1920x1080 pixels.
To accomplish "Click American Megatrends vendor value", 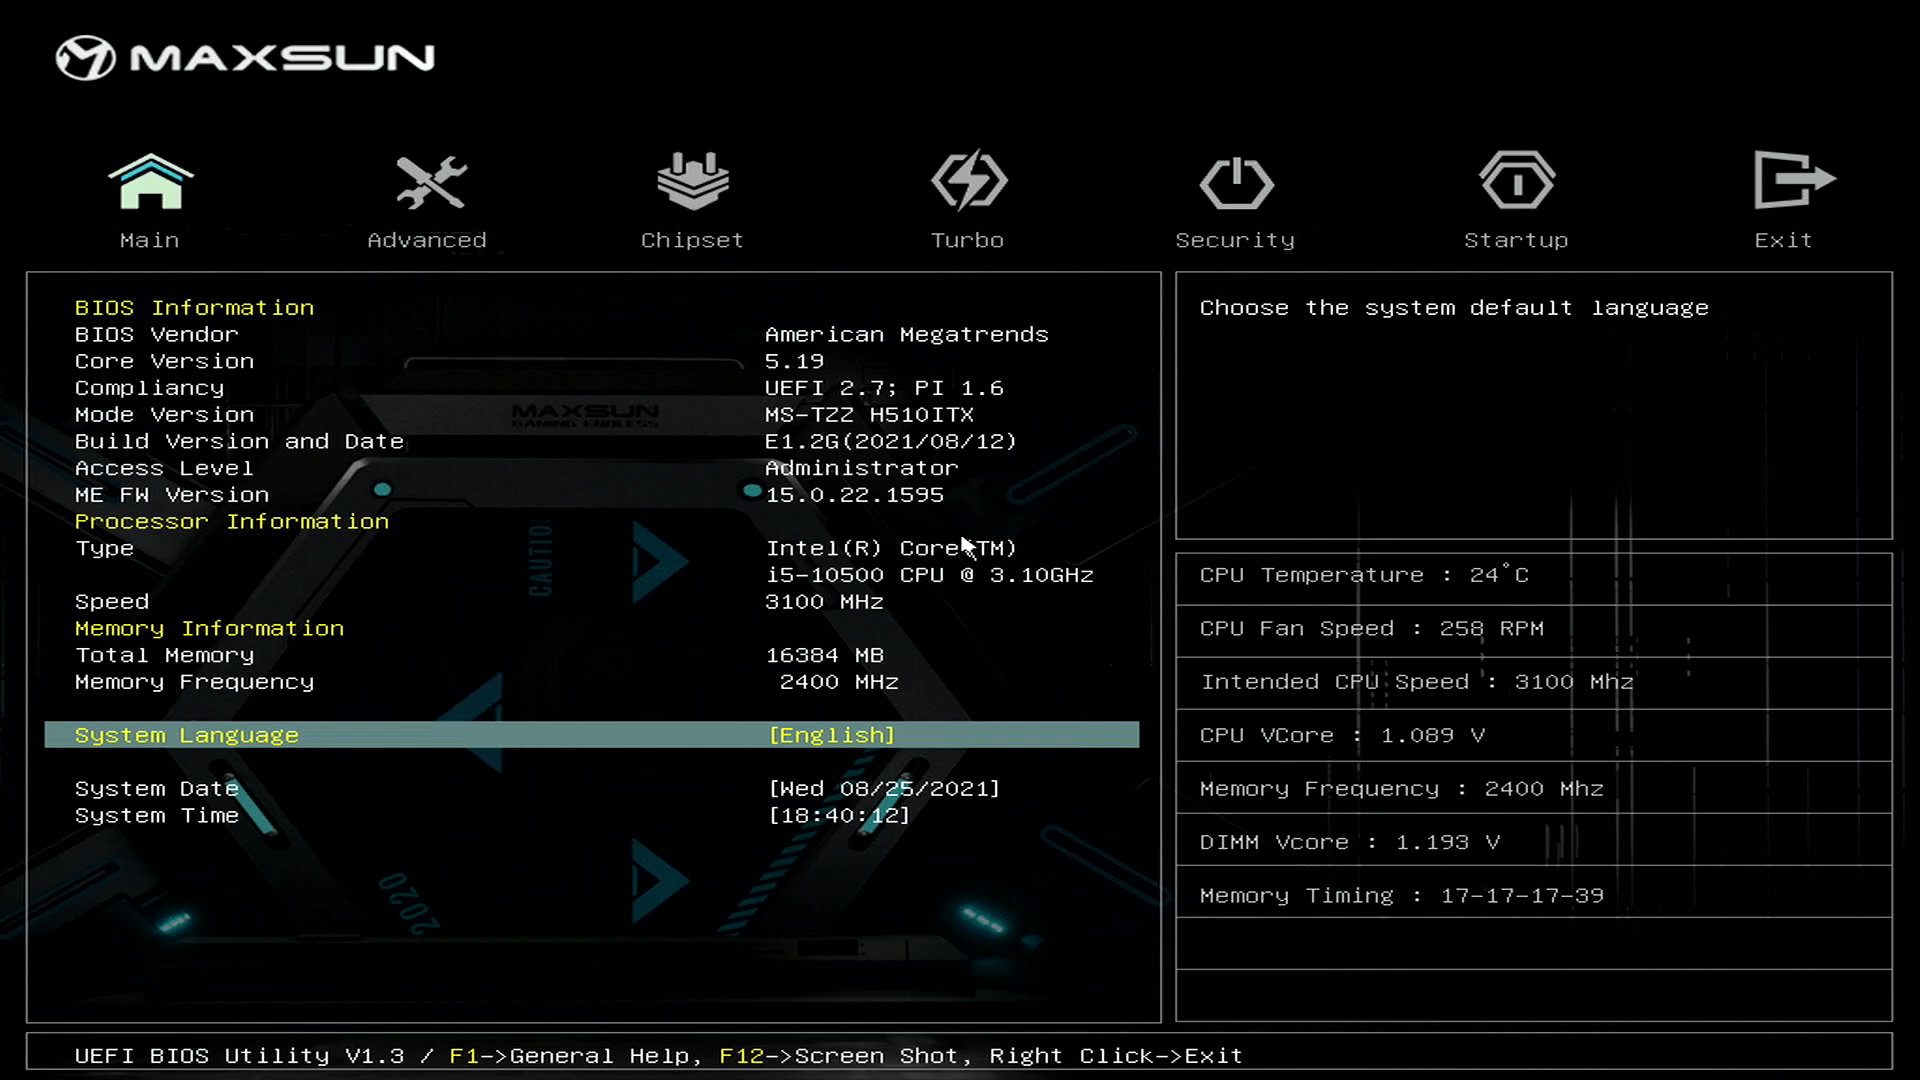I will (x=907, y=334).
